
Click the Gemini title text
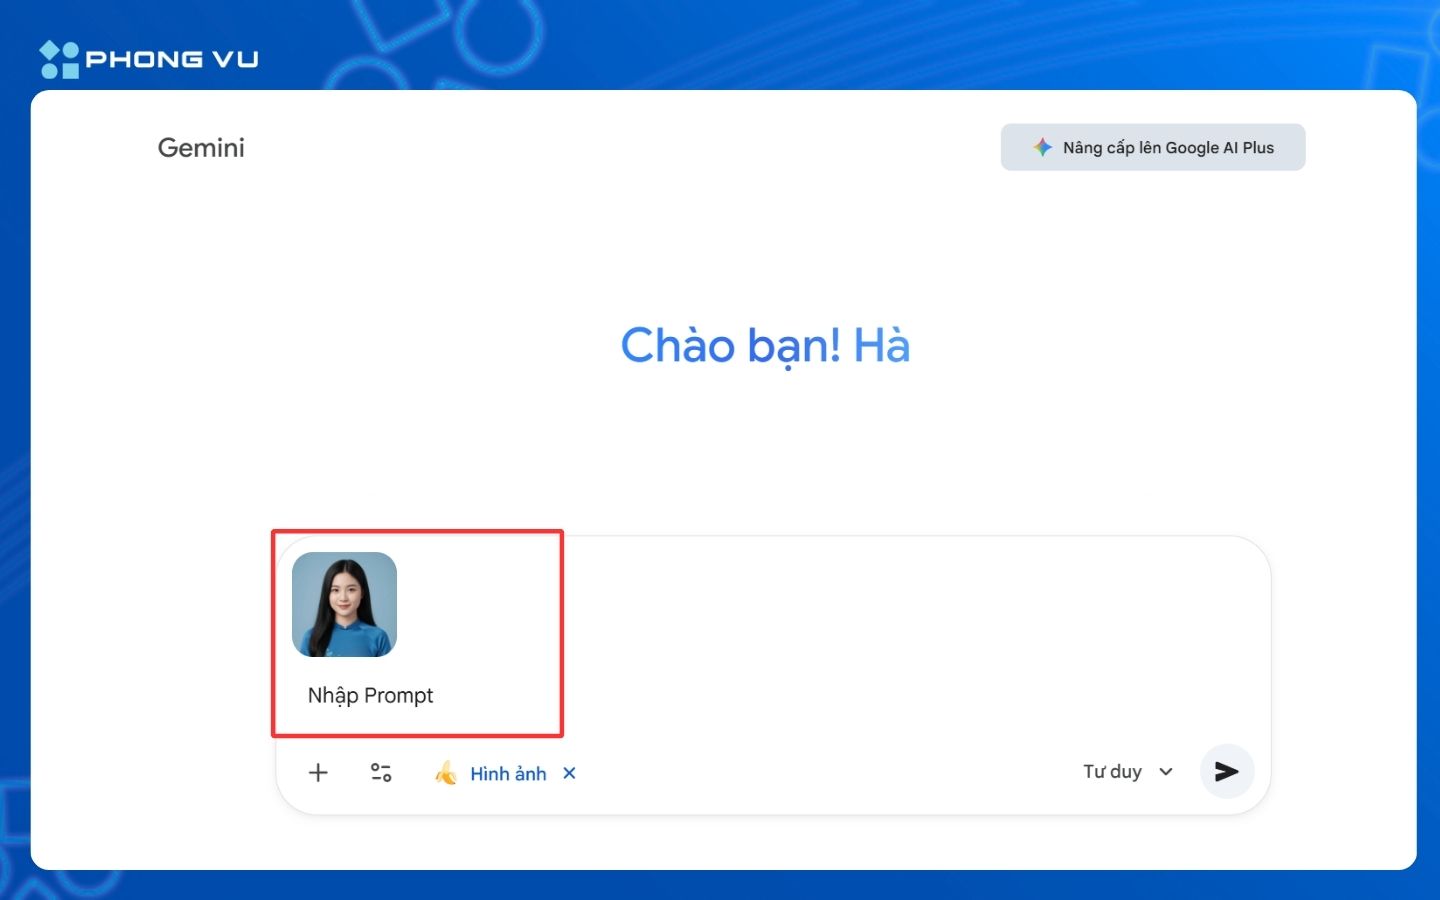(201, 148)
